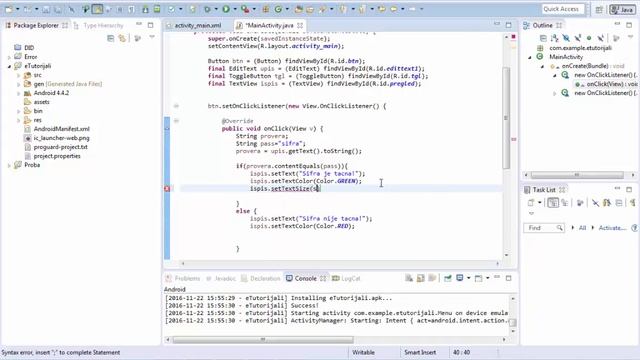
Task: Click the New file toolbar icon
Action: click(9, 9)
